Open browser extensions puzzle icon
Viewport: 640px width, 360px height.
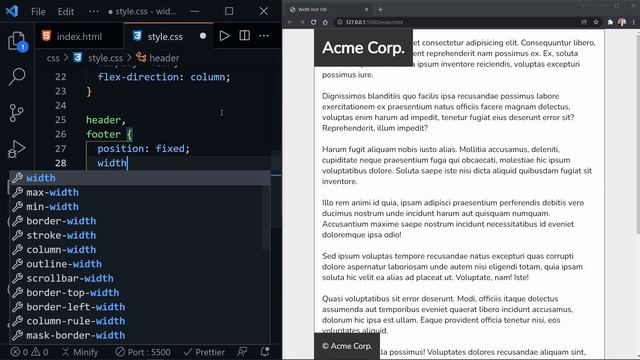click(610, 22)
